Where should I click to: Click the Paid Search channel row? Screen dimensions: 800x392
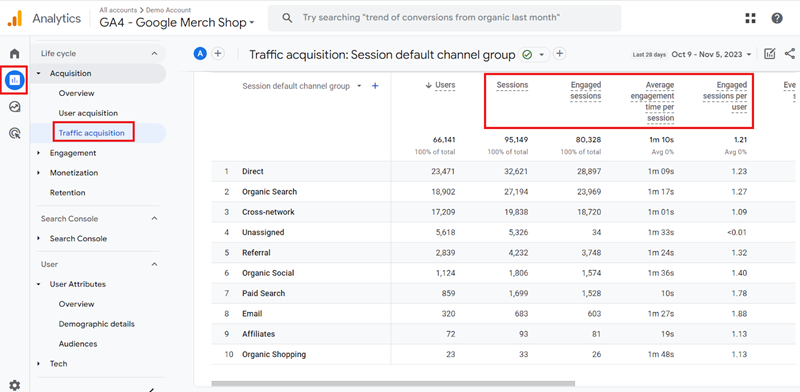[x=505, y=293]
